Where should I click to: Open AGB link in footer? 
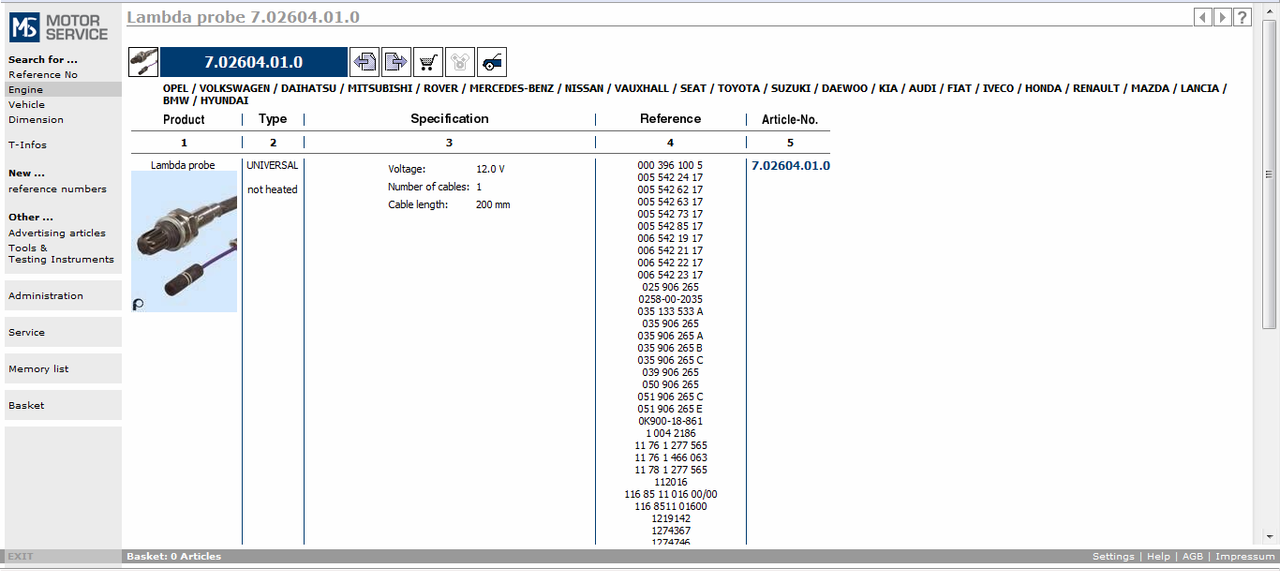point(1193,556)
